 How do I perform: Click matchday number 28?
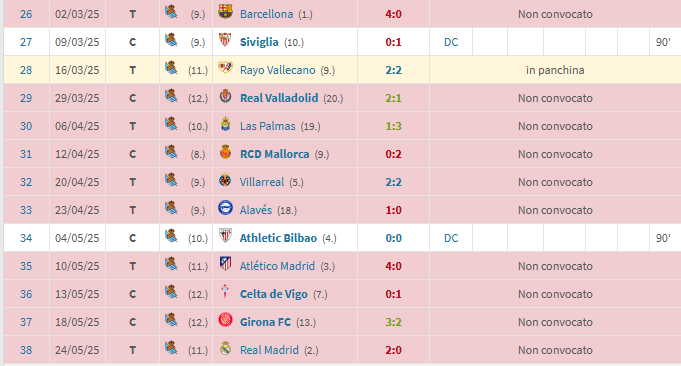pyautogui.click(x=26, y=70)
